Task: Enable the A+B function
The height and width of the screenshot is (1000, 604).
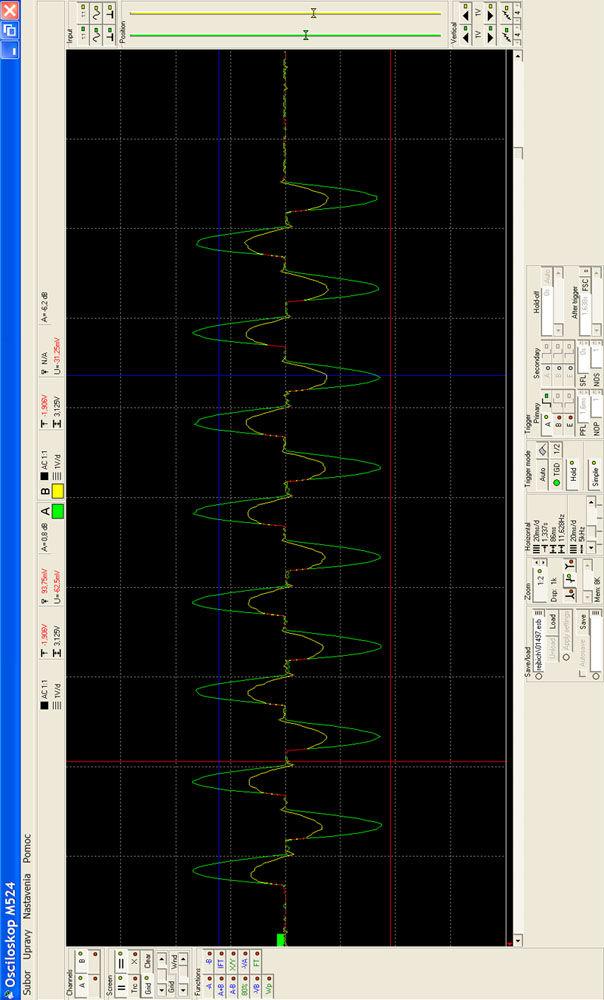Action: [220, 985]
